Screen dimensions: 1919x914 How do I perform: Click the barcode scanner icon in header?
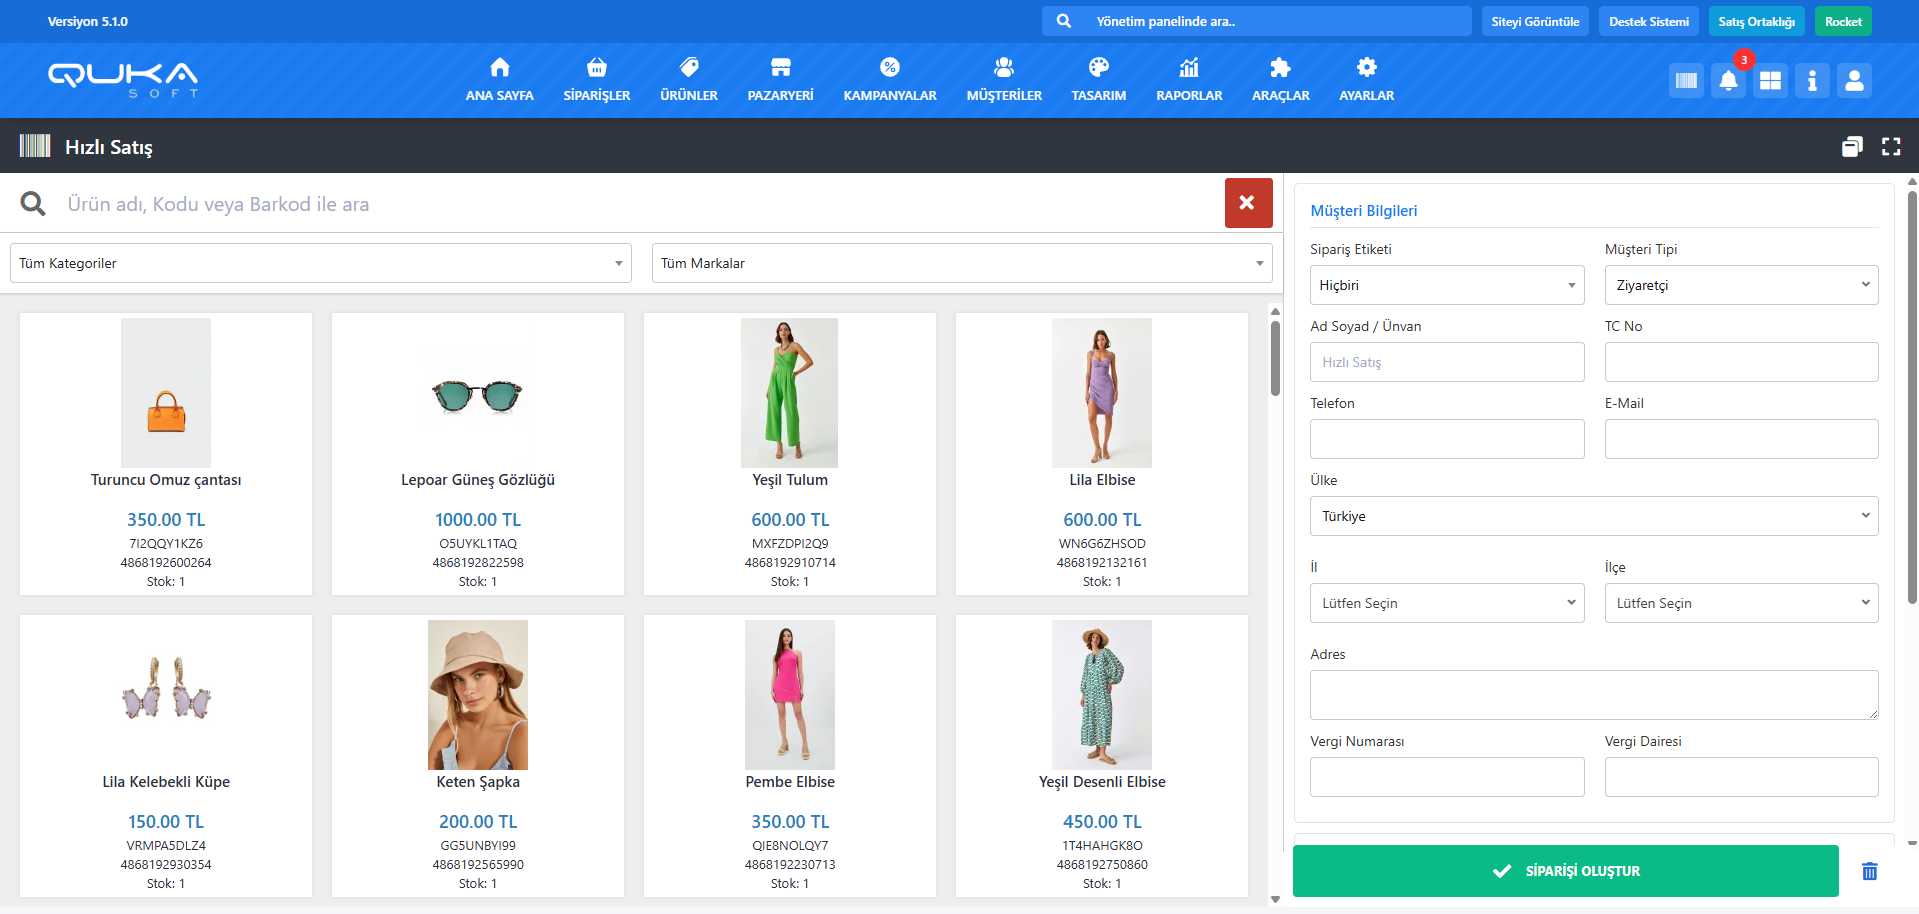1686,81
